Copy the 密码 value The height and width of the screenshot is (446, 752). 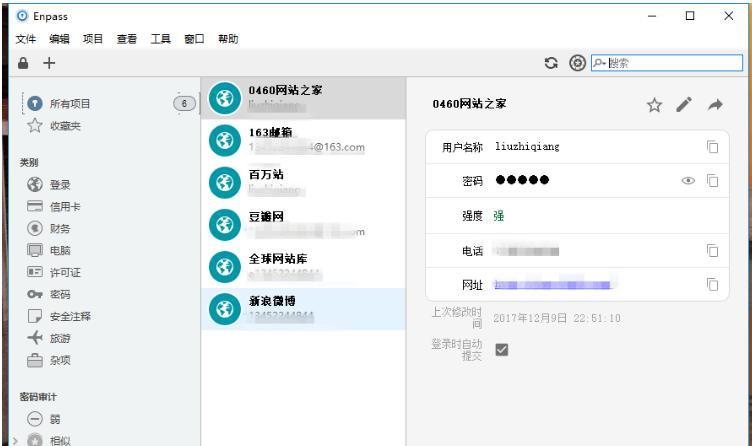pyautogui.click(x=713, y=181)
